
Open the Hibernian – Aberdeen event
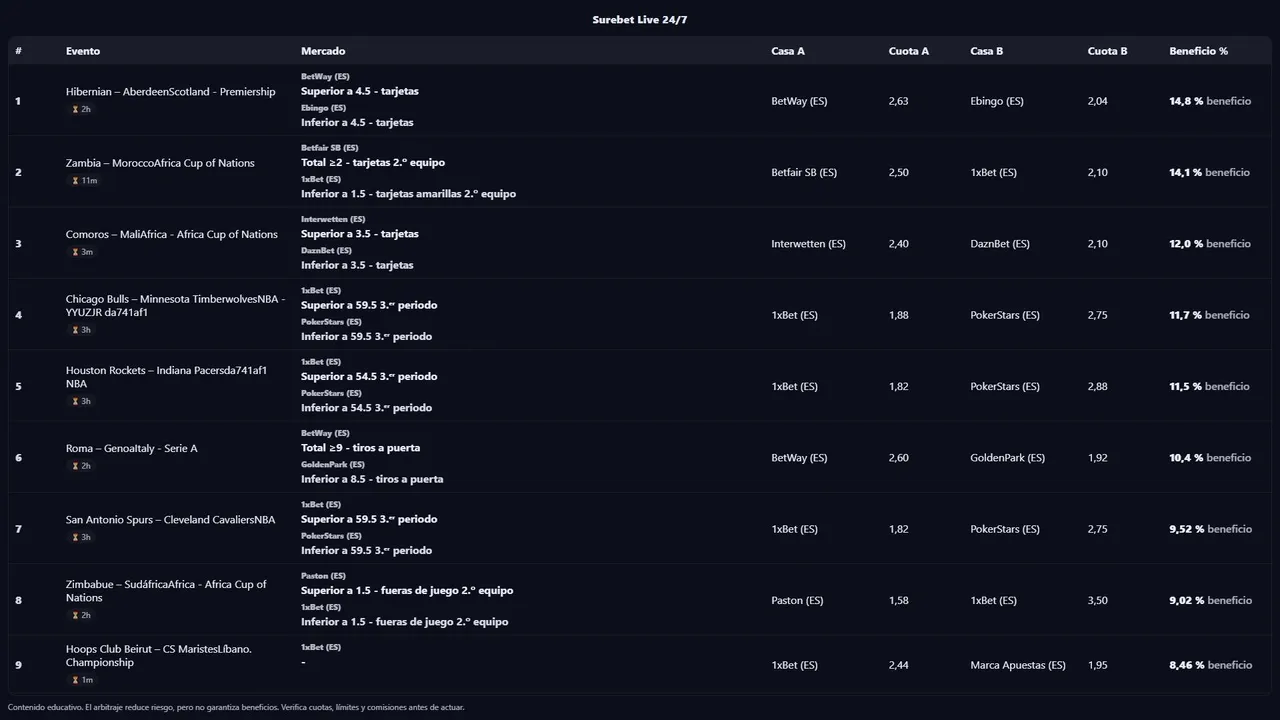click(170, 92)
